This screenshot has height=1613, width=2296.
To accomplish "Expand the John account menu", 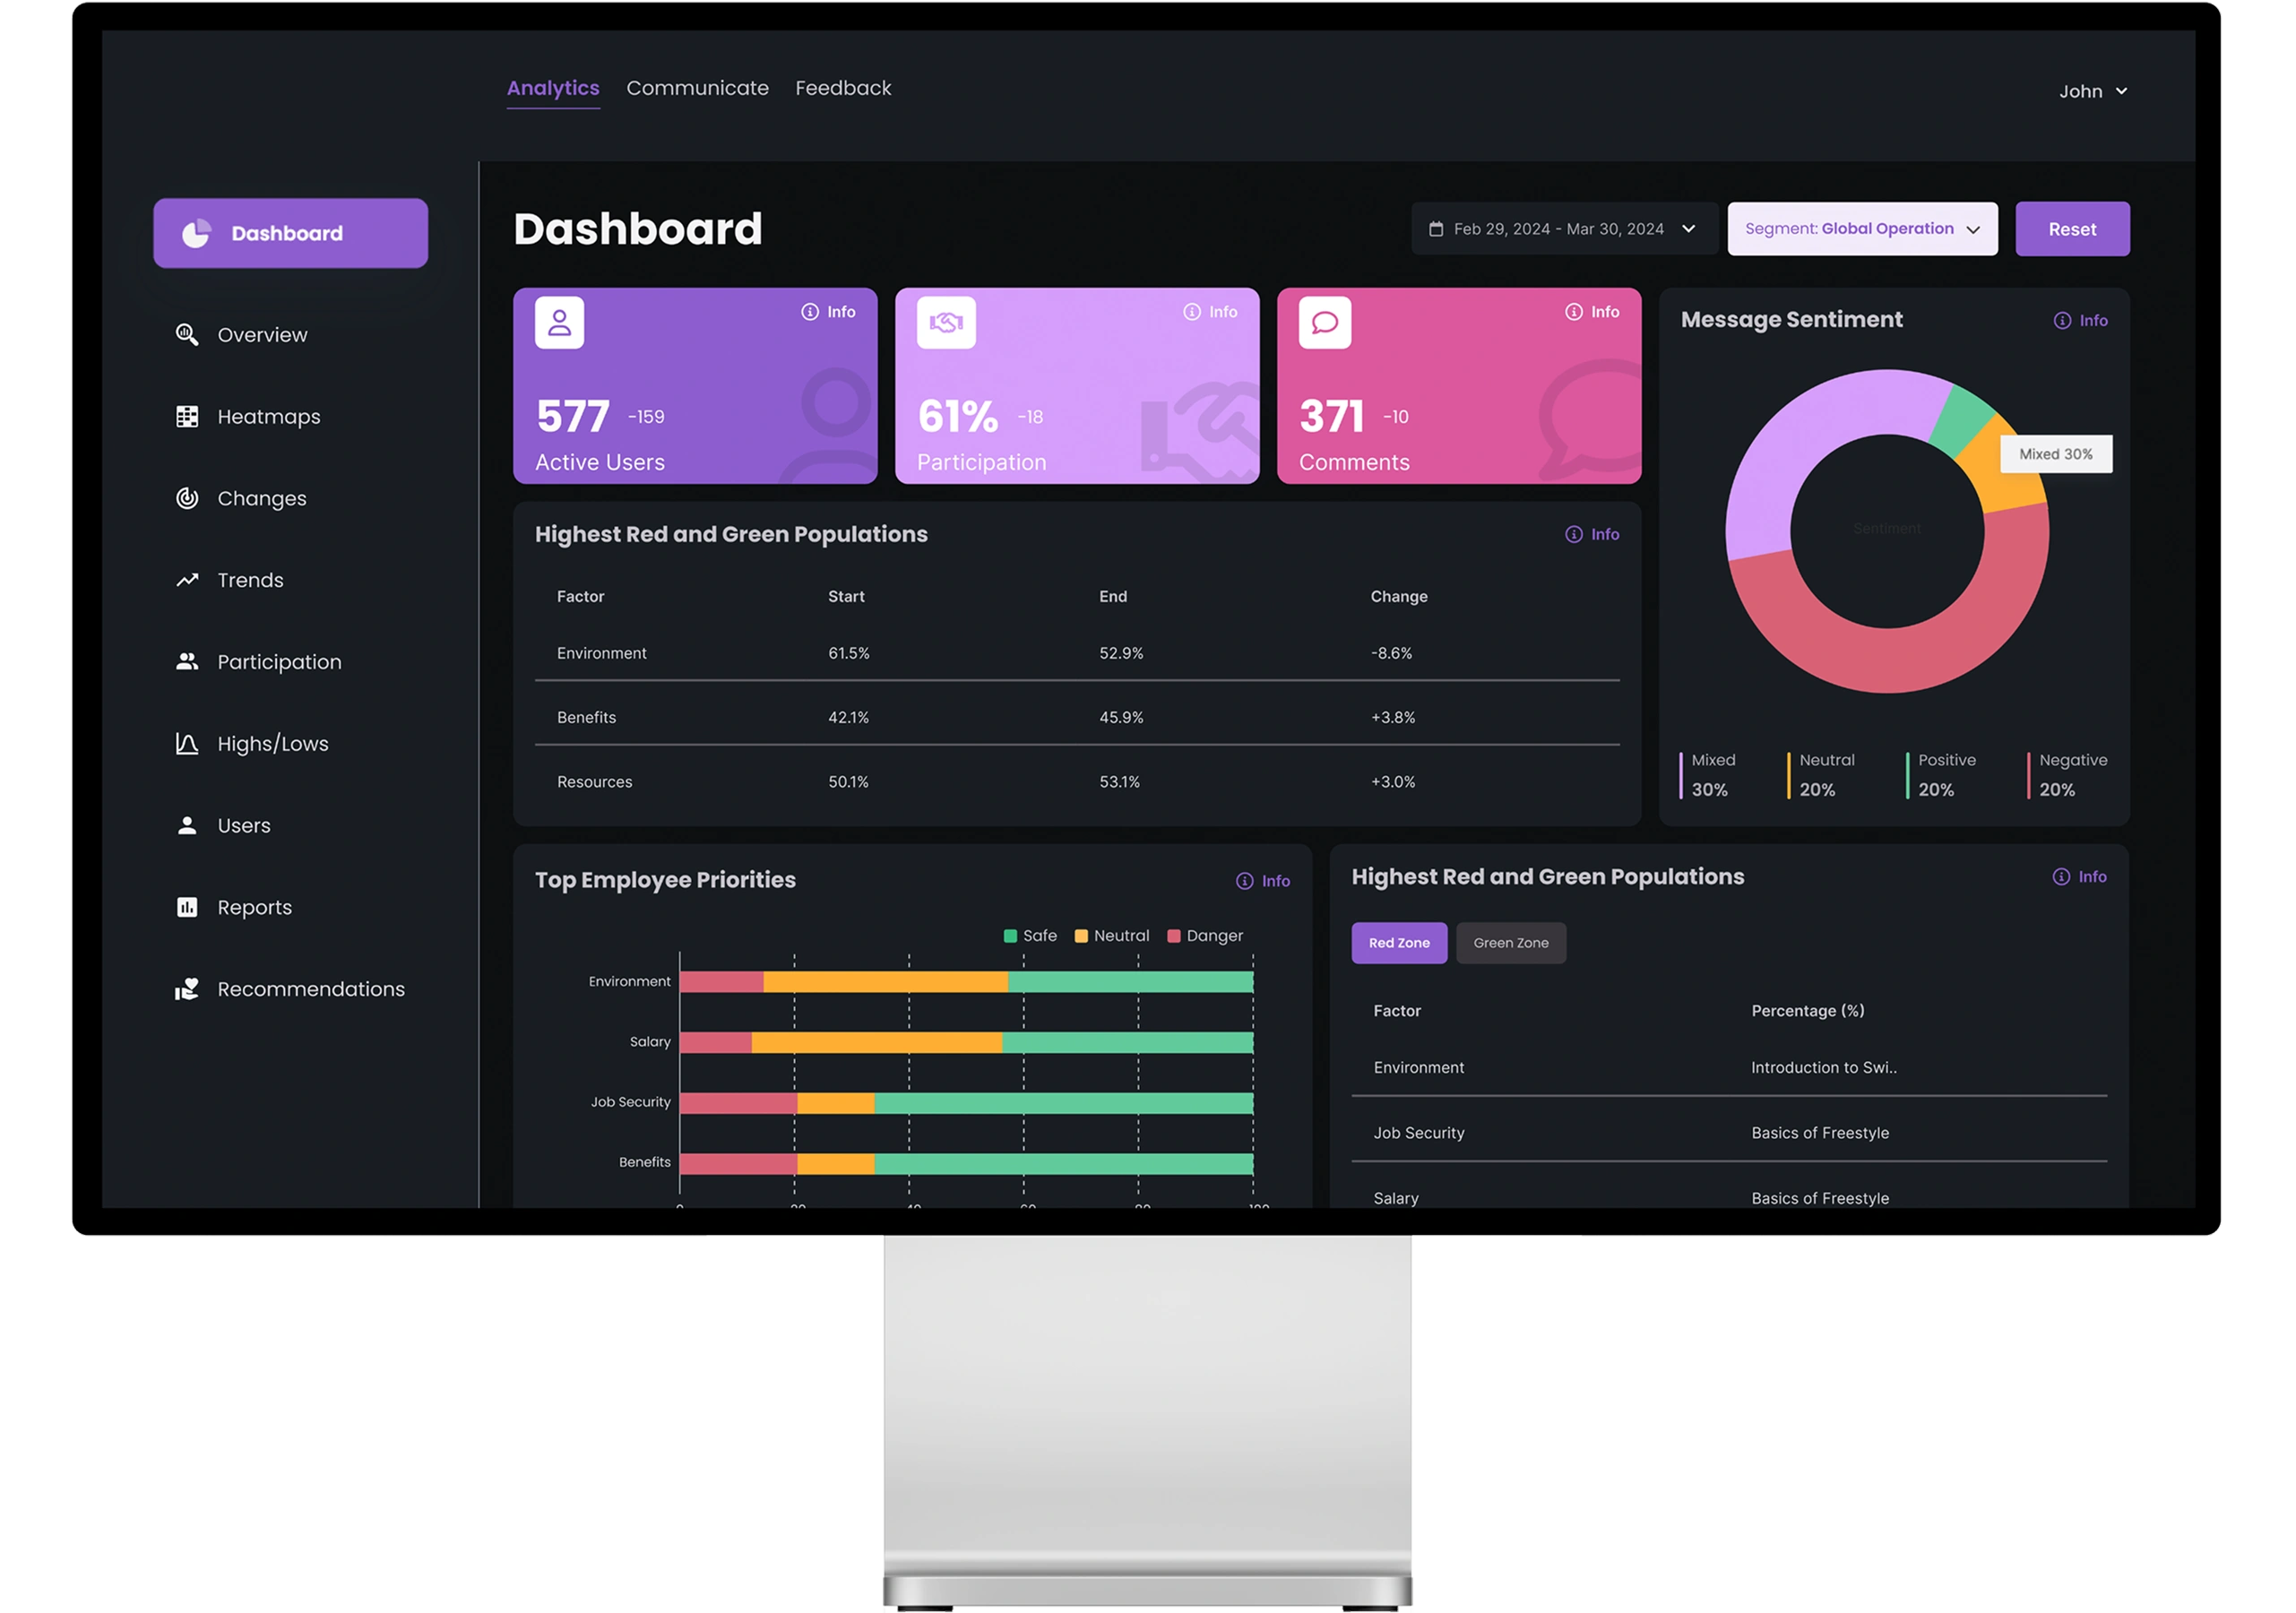I will pos(2093,90).
